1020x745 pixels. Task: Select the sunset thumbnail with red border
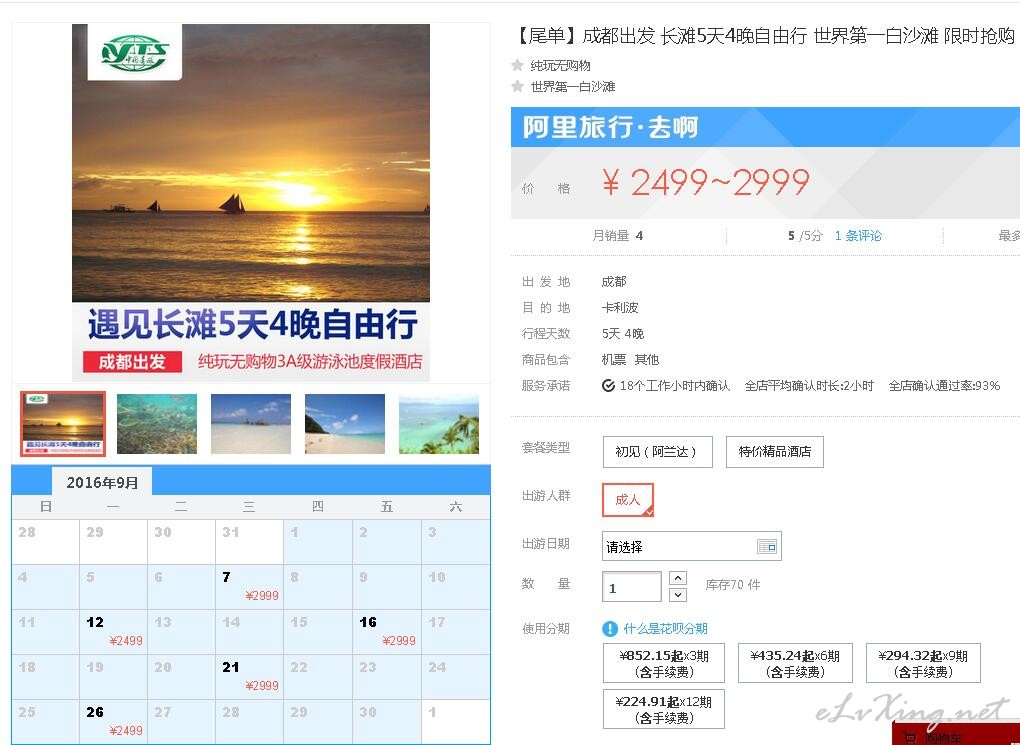[62, 424]
